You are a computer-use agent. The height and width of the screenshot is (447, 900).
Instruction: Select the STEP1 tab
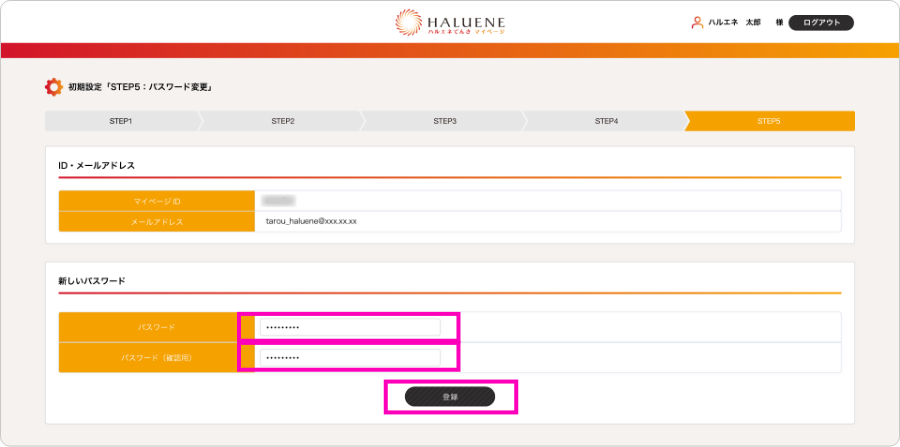(x=121, y=121)
